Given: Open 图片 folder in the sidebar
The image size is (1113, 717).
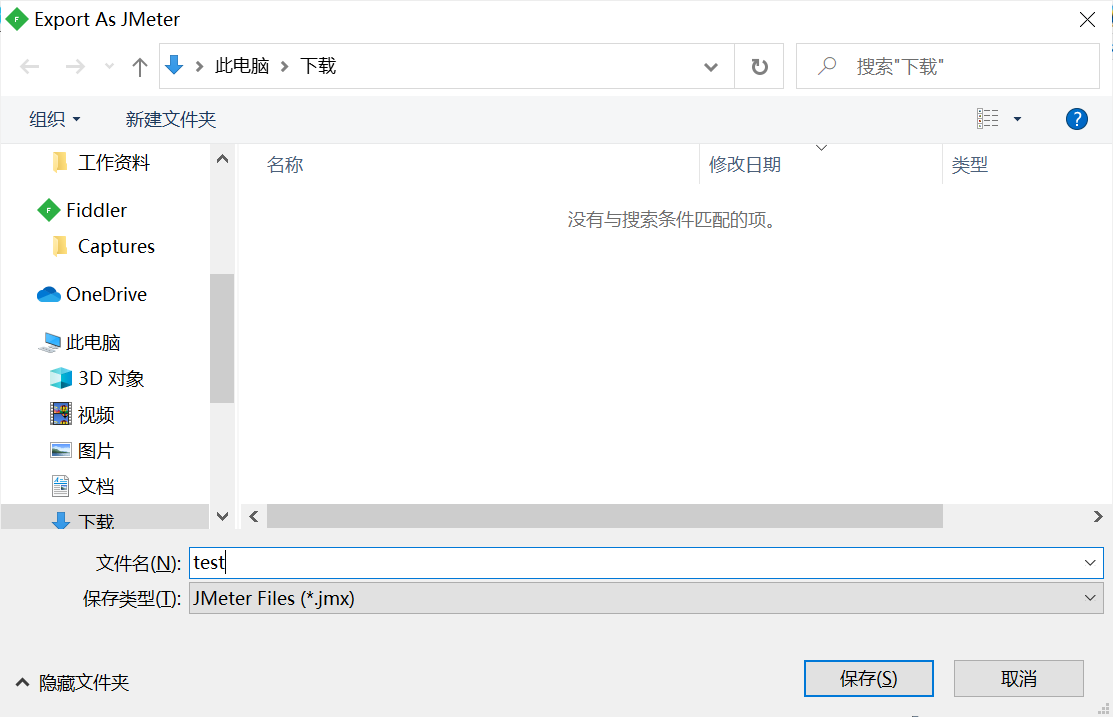Looking at the screenshot, I should pyautogui.click(x=96, y=450).
